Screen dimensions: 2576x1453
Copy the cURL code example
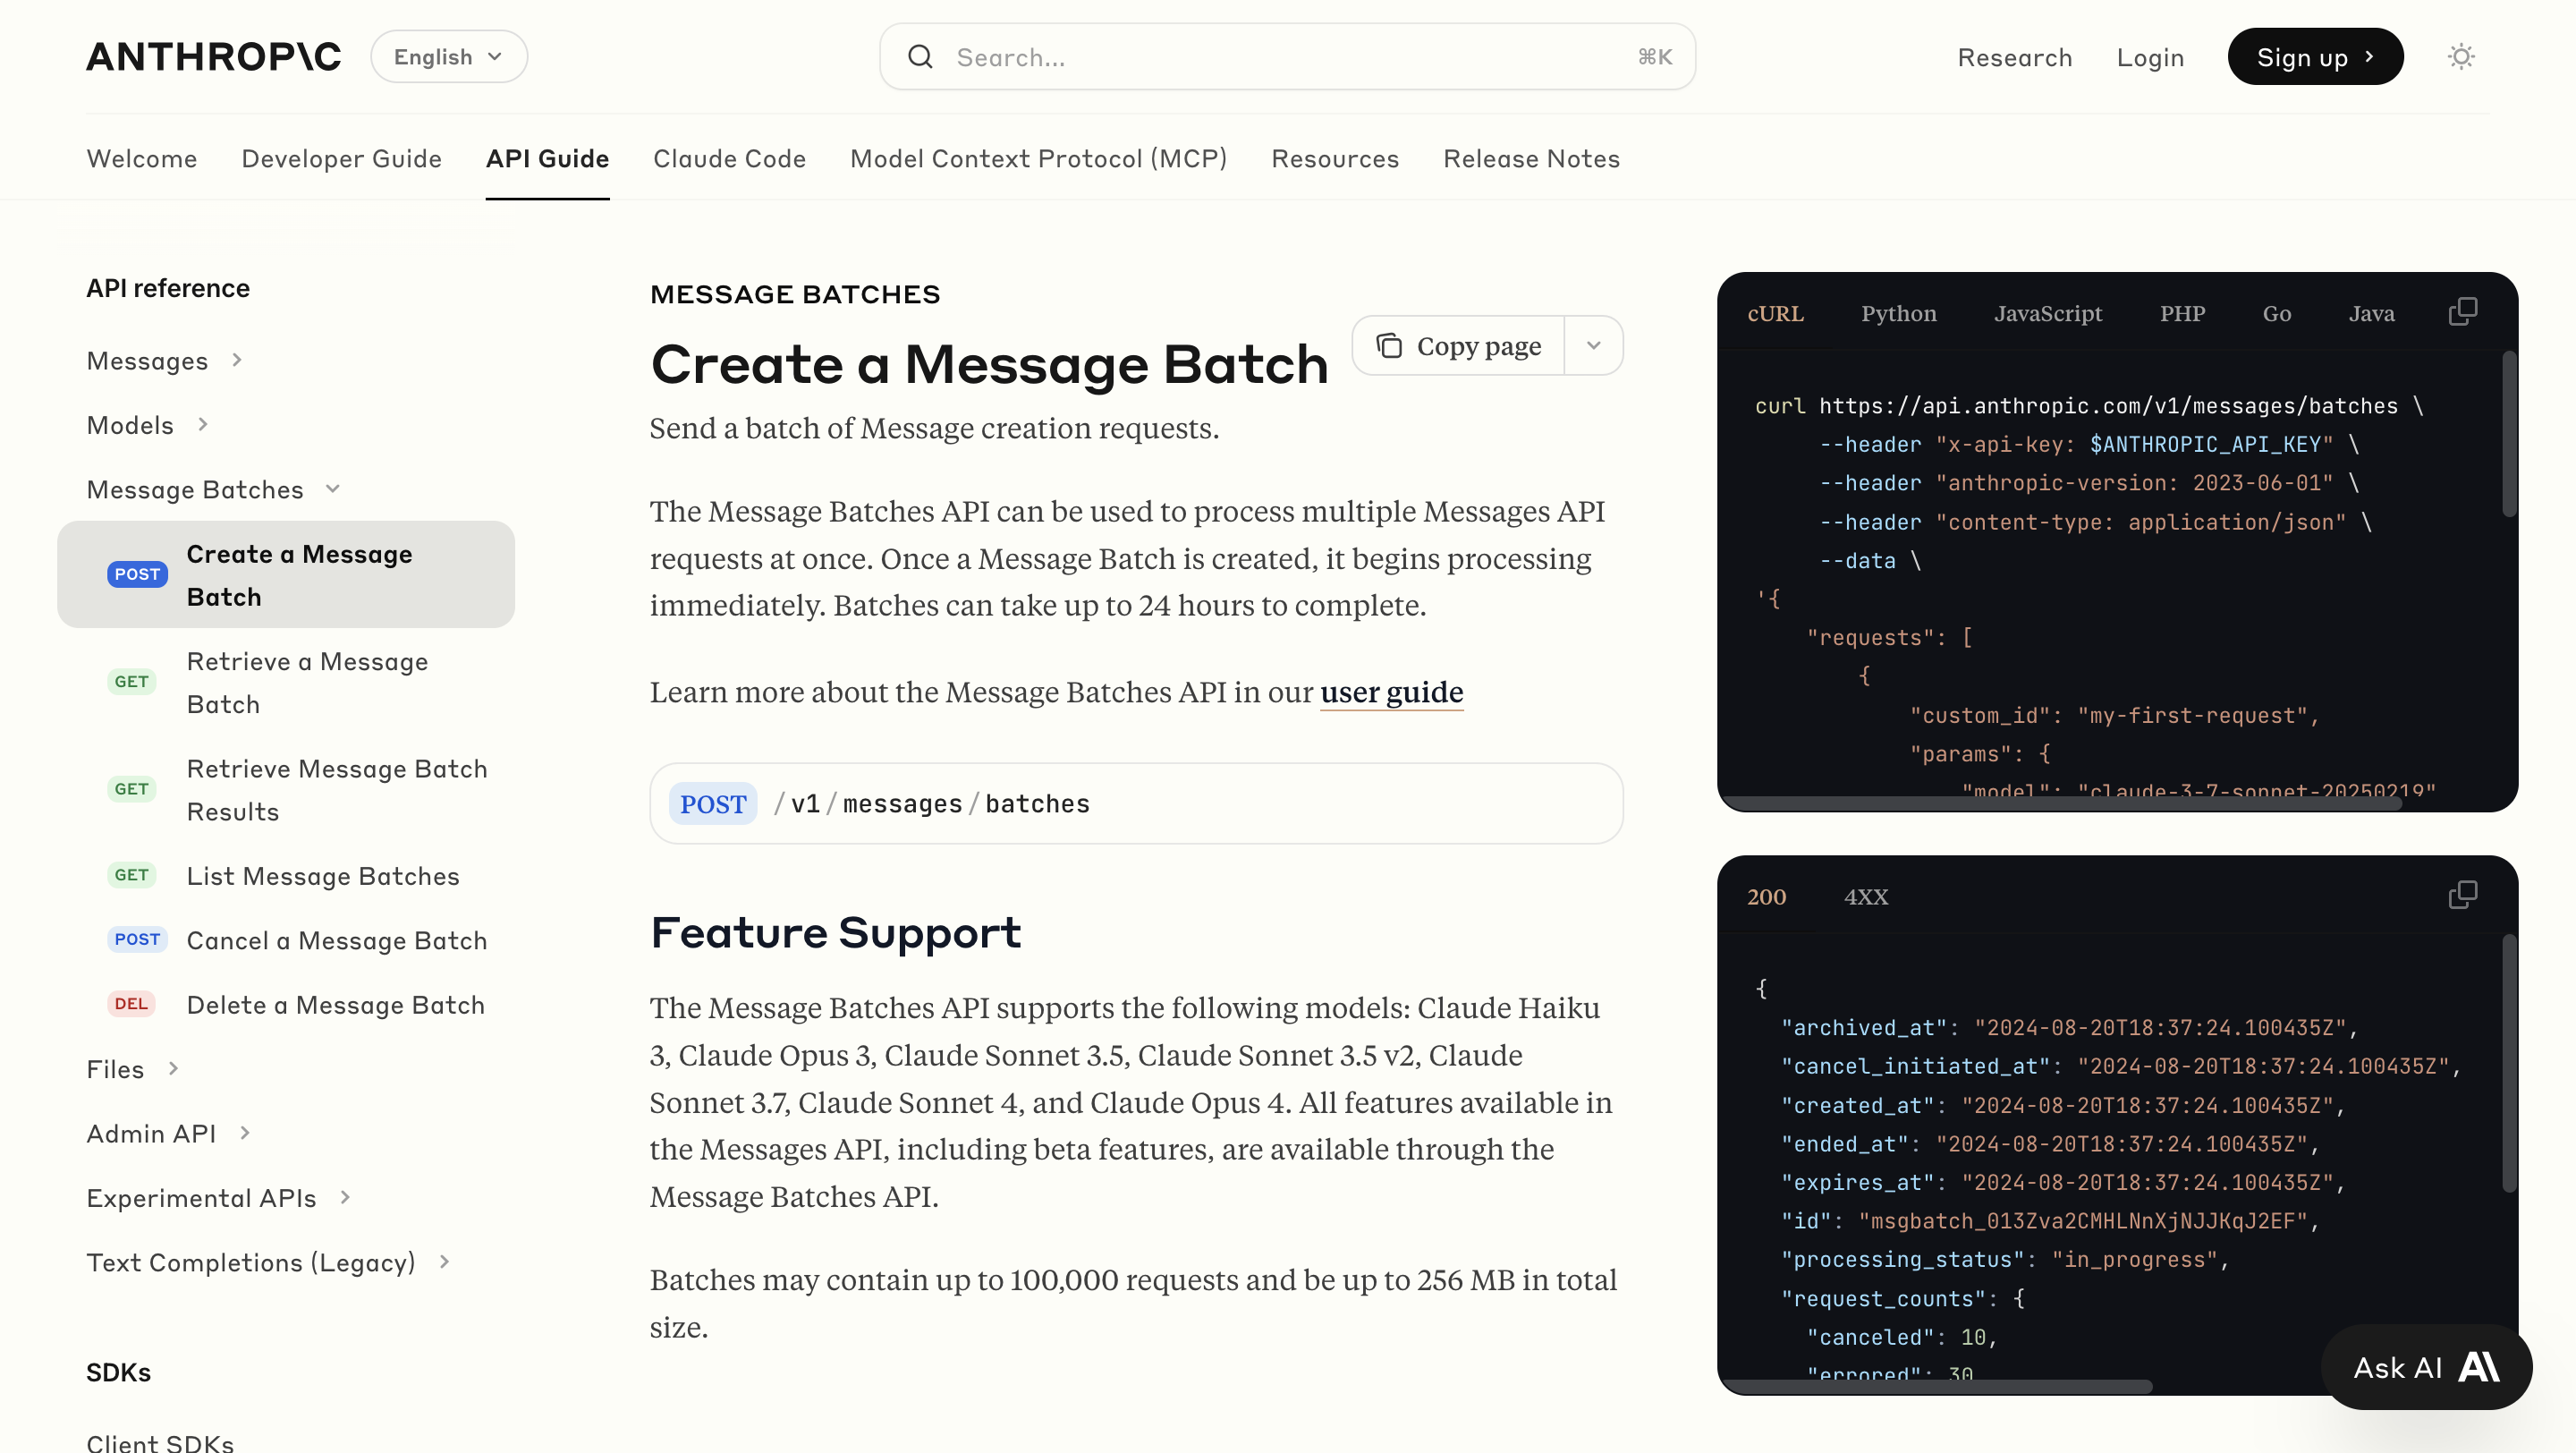pos(2462,312)
